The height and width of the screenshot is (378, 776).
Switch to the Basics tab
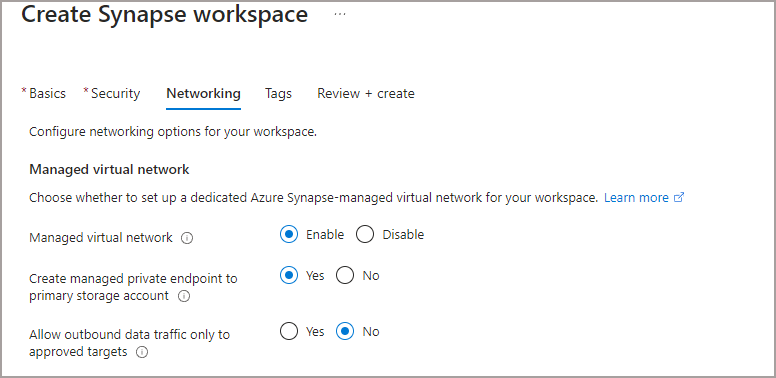[x=44, y=94]
